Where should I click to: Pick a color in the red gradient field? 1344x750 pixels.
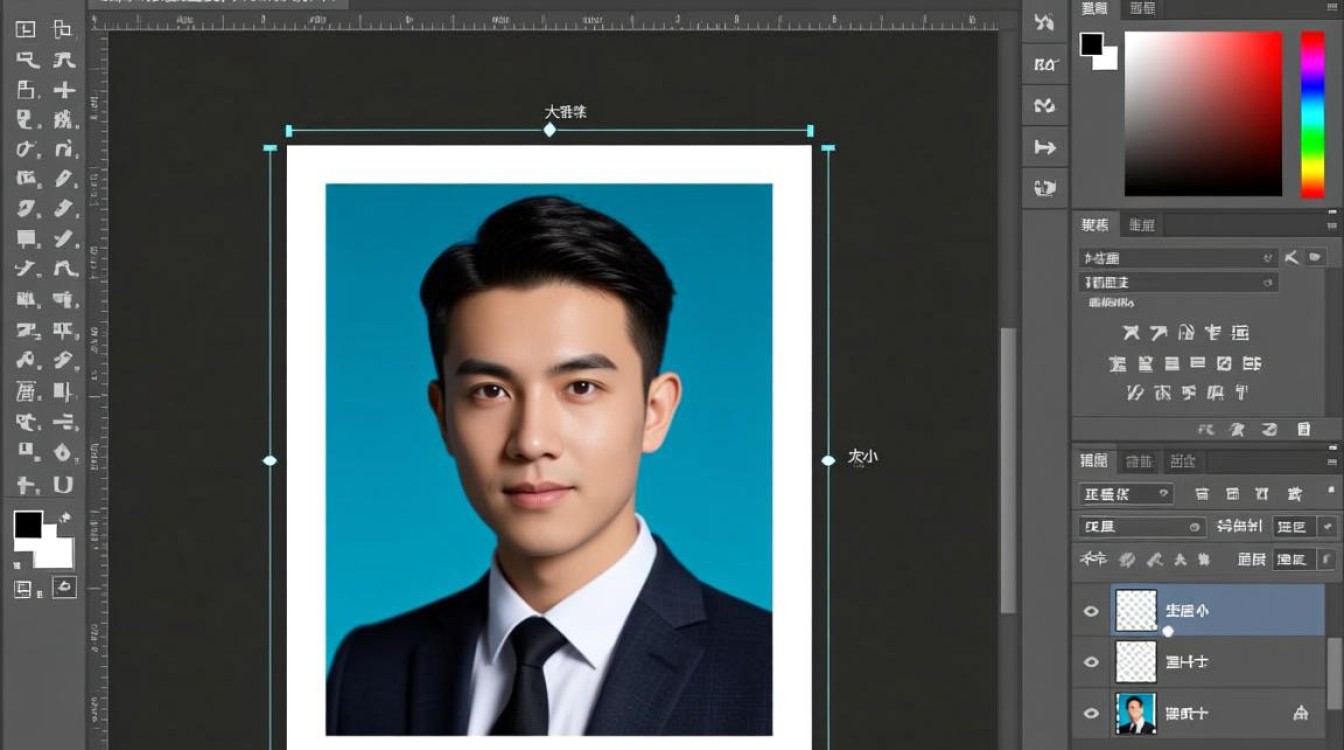coord(1203,113)
